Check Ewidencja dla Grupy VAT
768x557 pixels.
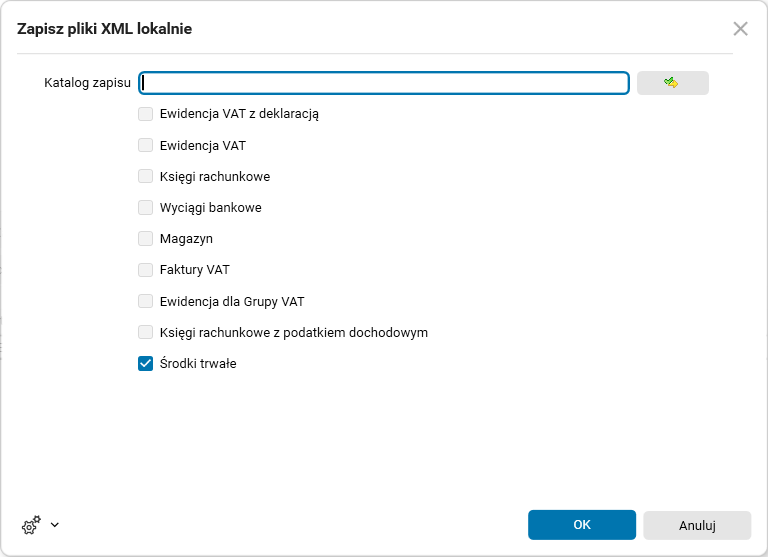tap(146, 301)
